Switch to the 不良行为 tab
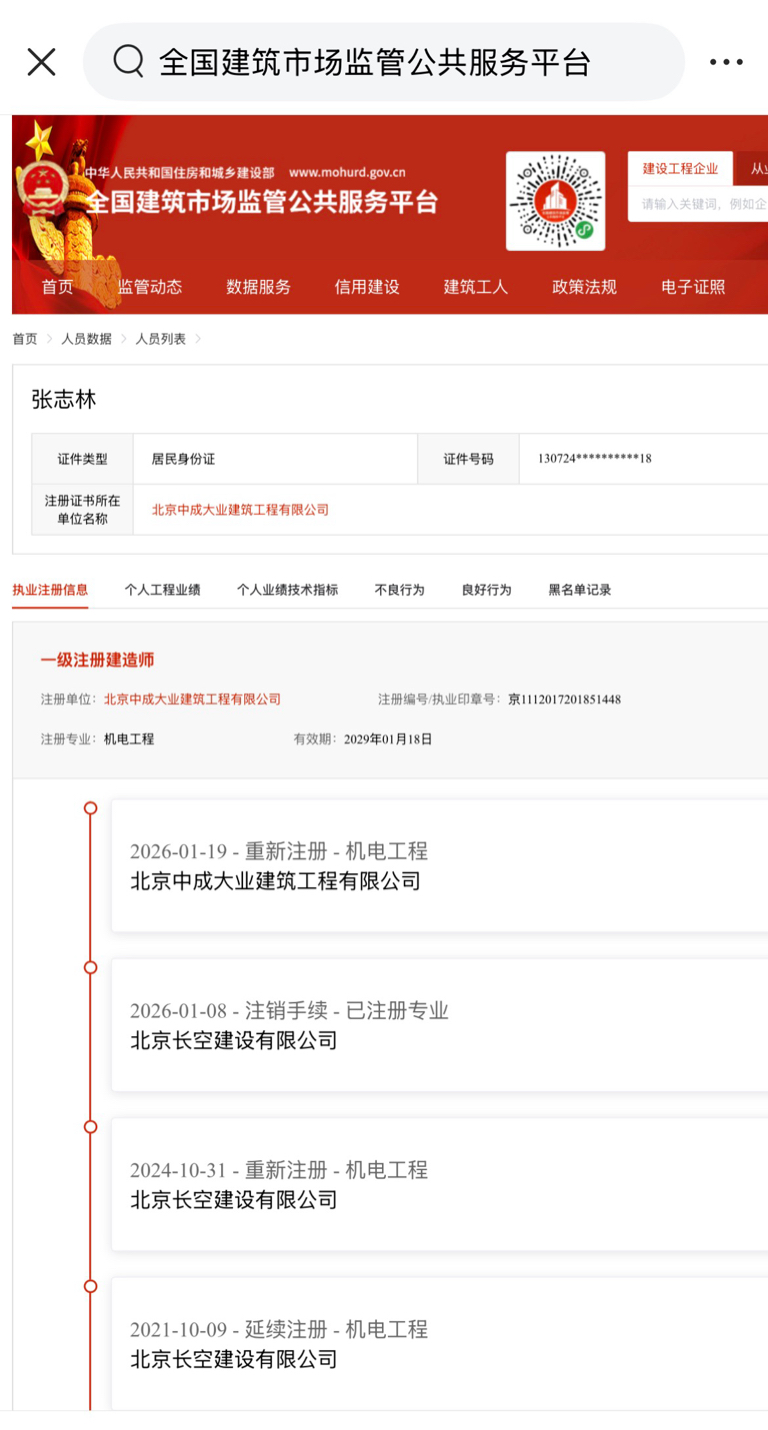 click(399, 590)
